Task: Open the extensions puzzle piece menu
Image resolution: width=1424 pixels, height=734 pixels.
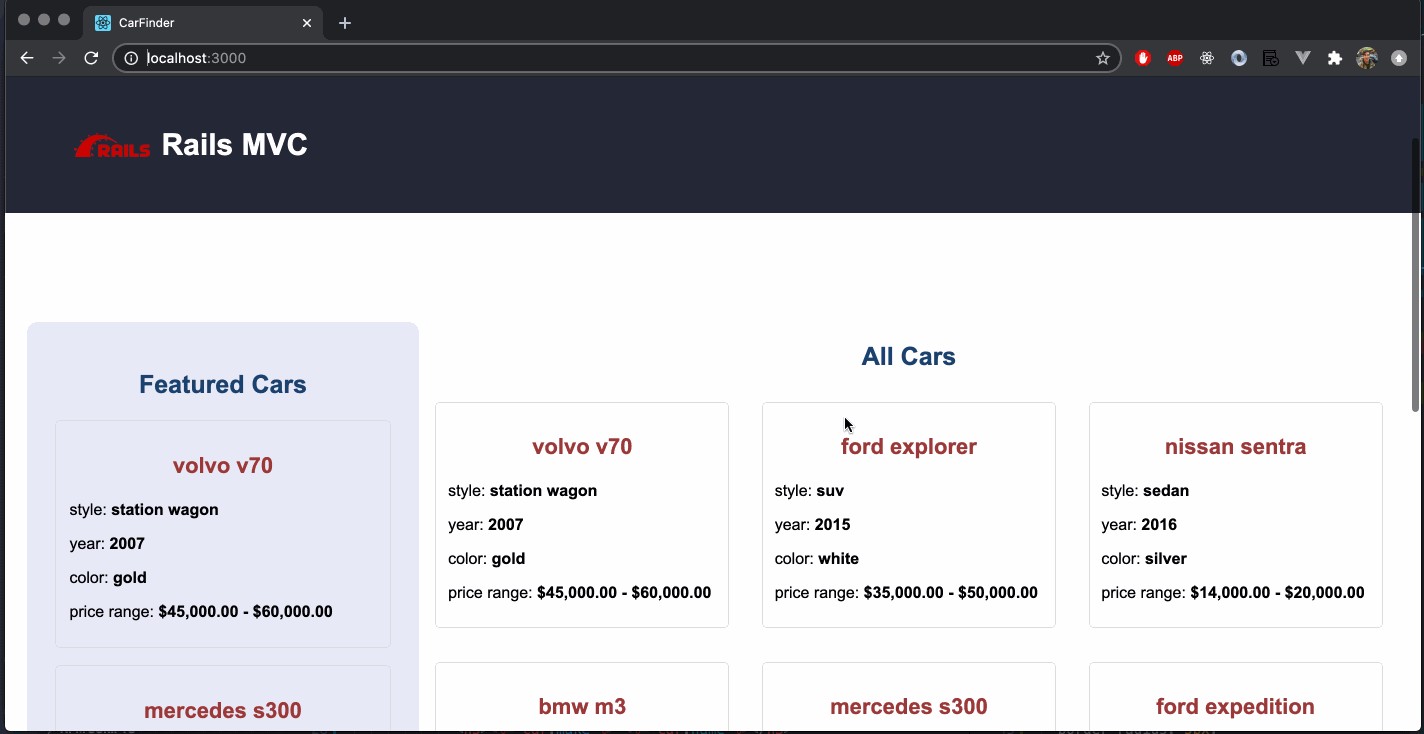Action: tap(1335, 58)
